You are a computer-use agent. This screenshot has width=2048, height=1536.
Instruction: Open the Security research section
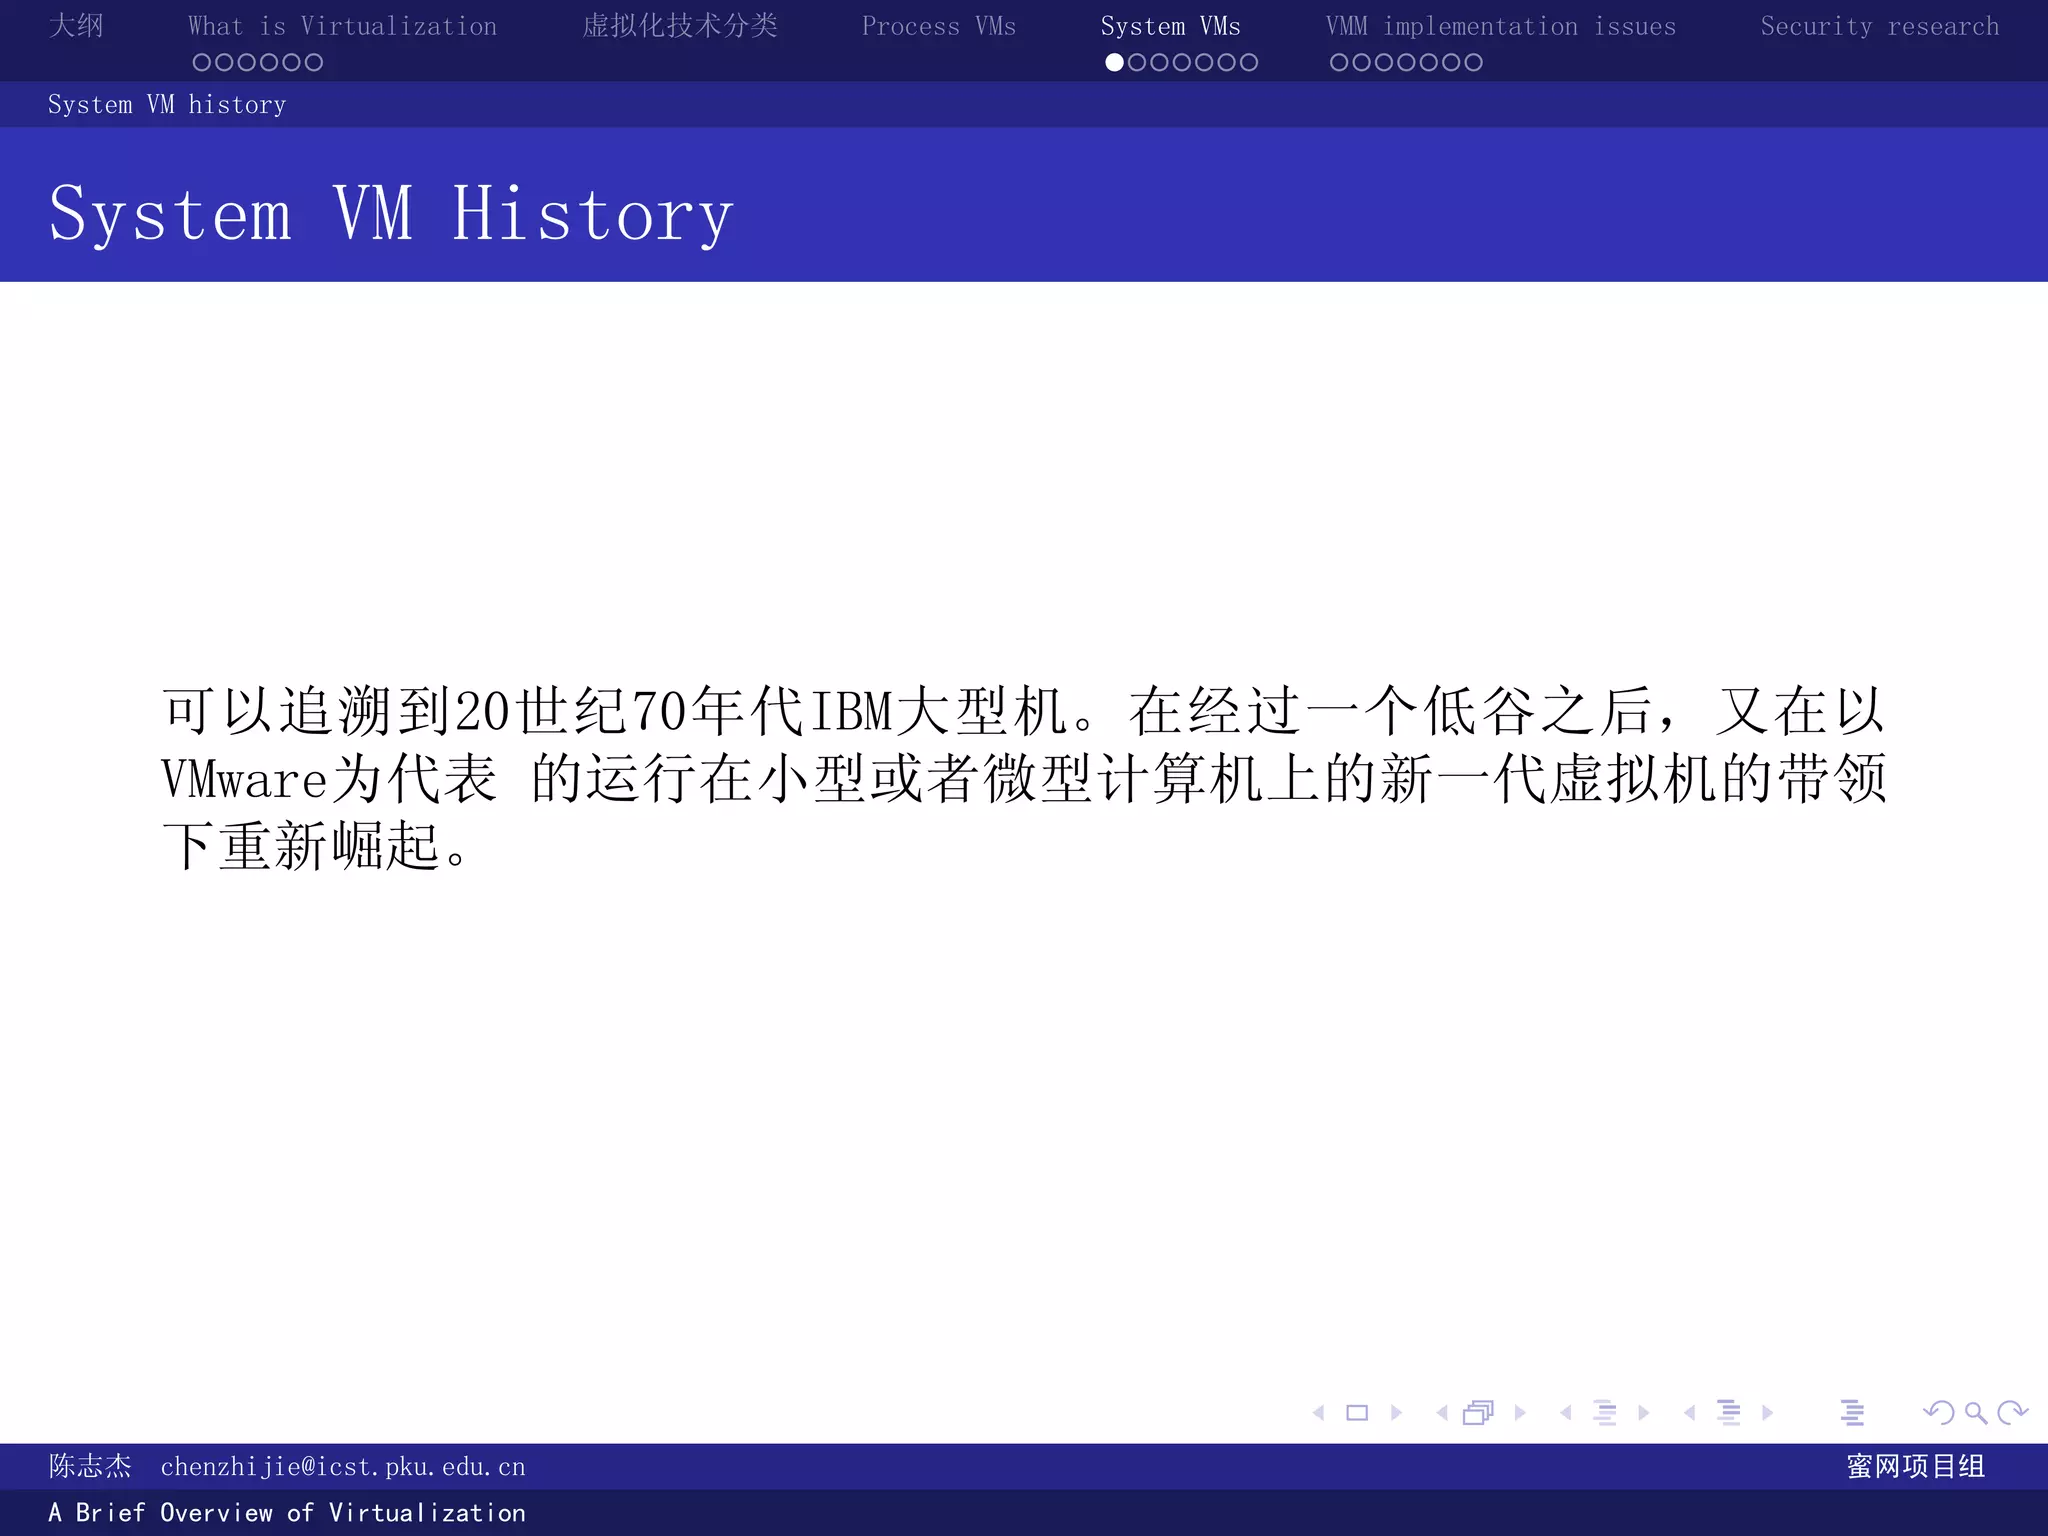click(x=1880, y=26)
